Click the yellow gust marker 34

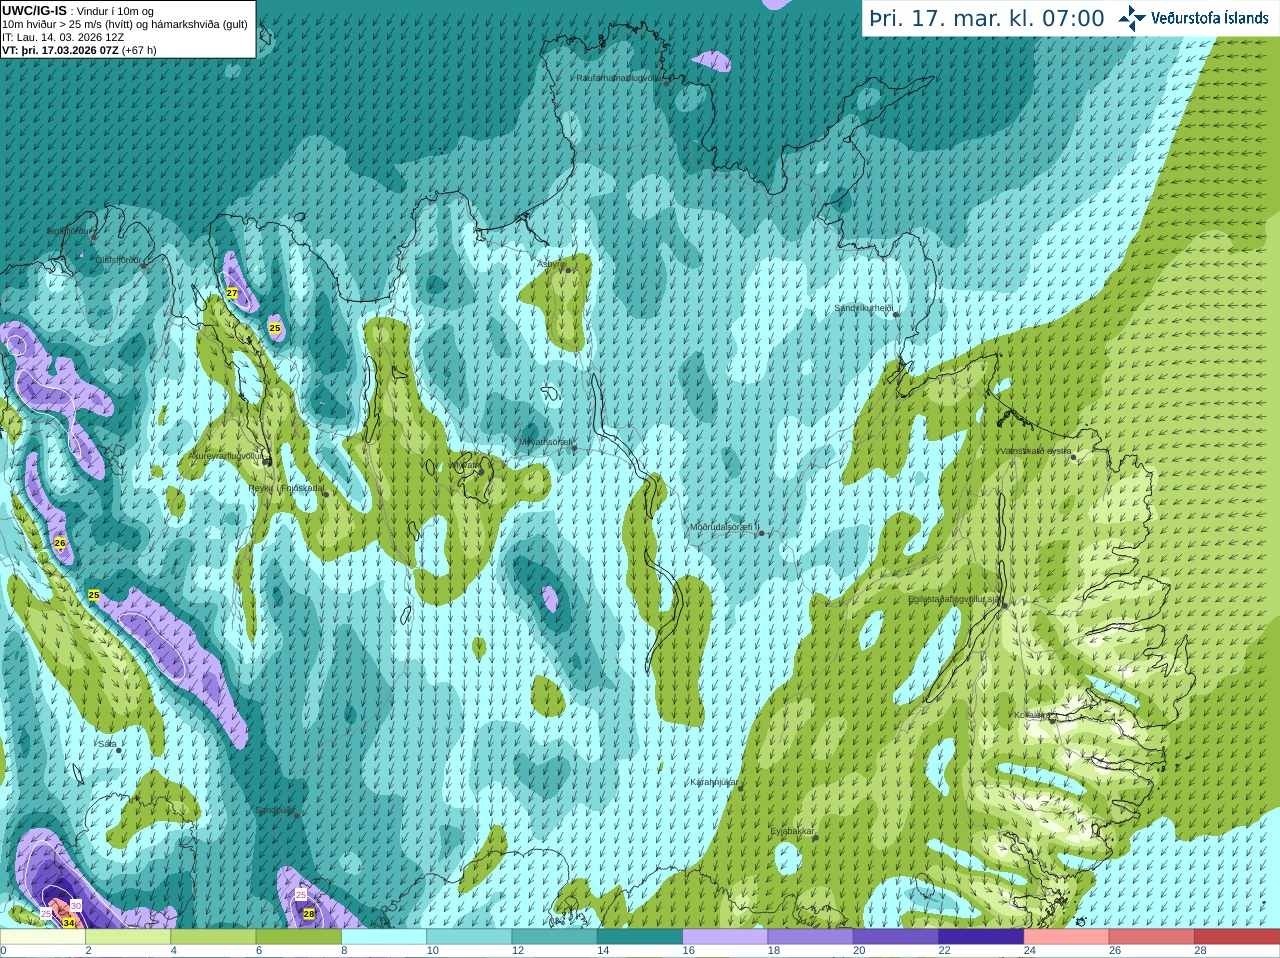[68, 922]
